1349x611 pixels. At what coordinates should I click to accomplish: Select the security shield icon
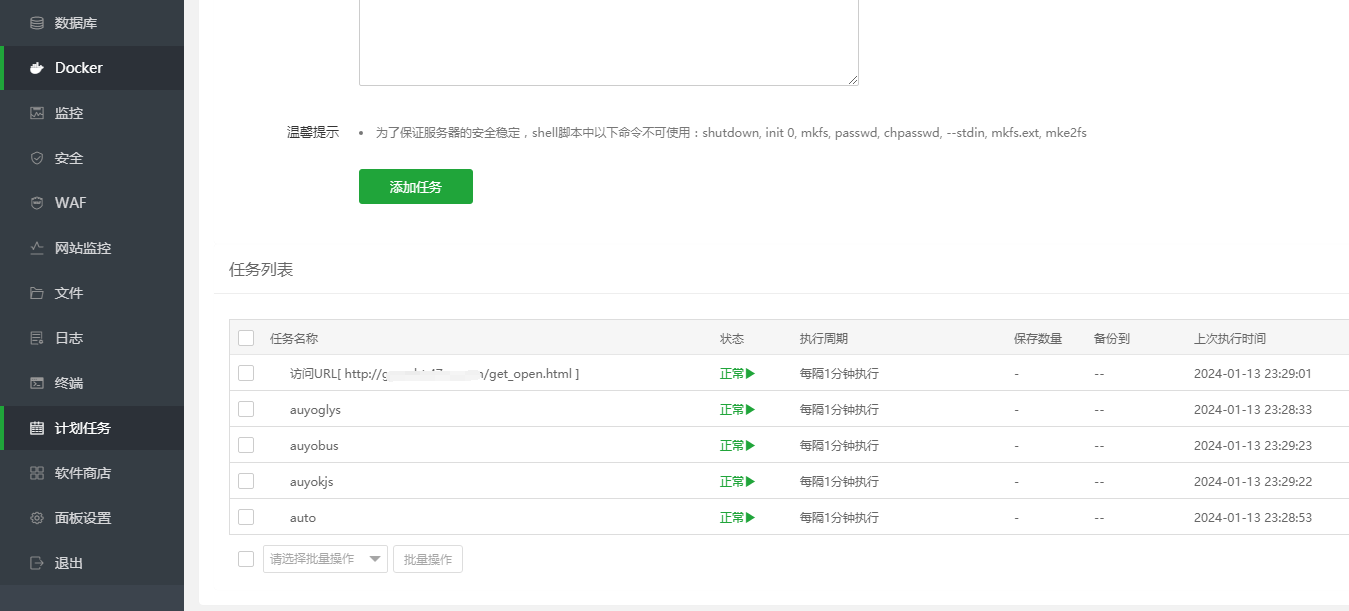(37, 158)
